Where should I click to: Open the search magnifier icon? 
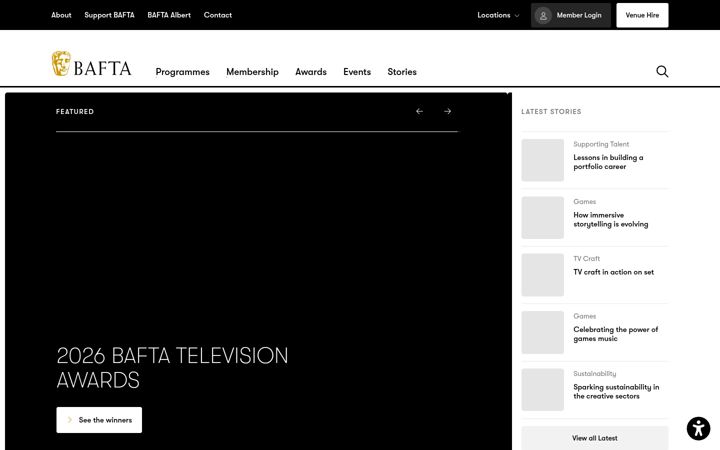(x=662, y=71)
